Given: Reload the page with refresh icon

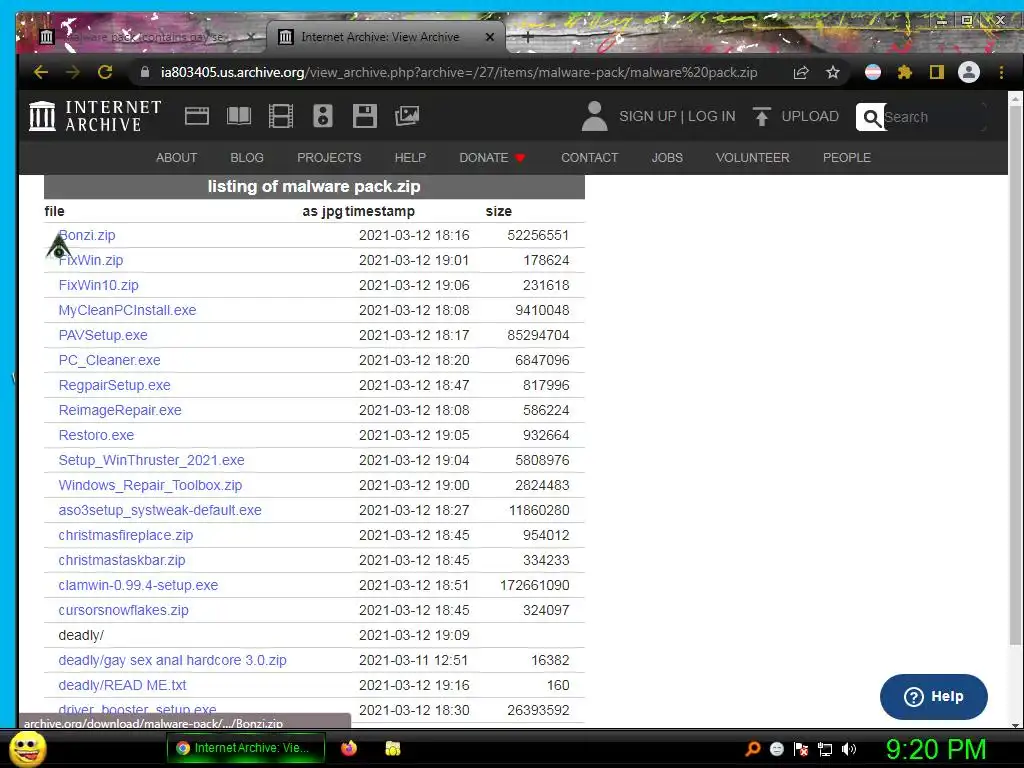Looking at the screenshot, I should click(x=105, y=72).
